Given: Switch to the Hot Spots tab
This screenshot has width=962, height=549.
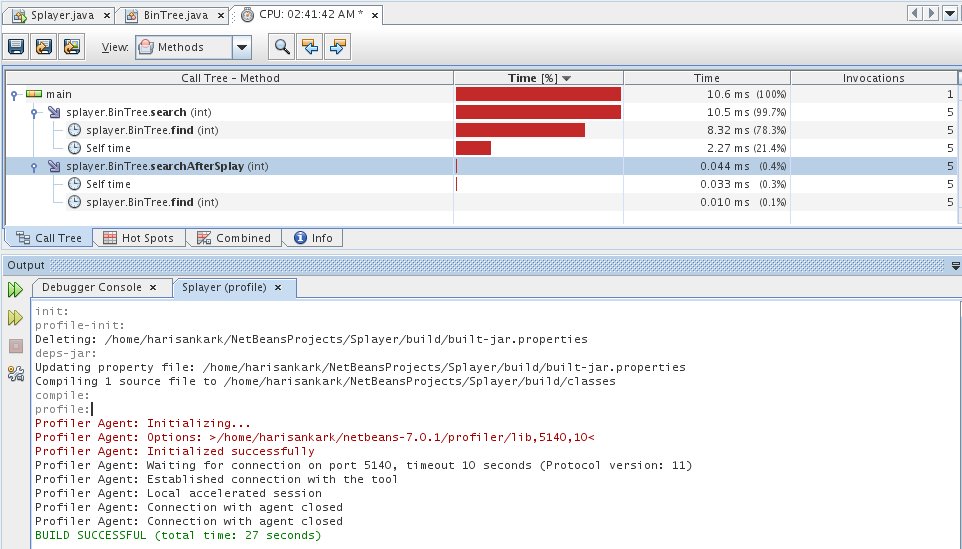Looking at the screenshot, I should (139, 238).
